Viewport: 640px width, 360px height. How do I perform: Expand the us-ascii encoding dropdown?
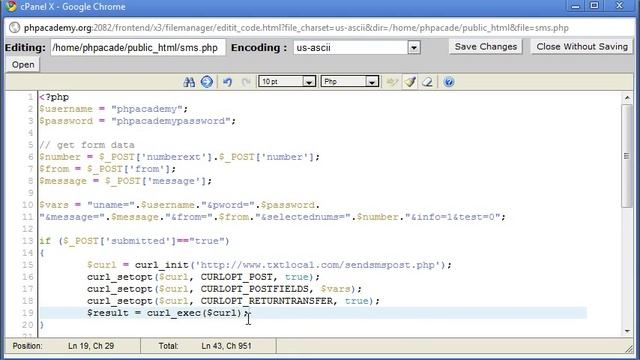point(414,47)
